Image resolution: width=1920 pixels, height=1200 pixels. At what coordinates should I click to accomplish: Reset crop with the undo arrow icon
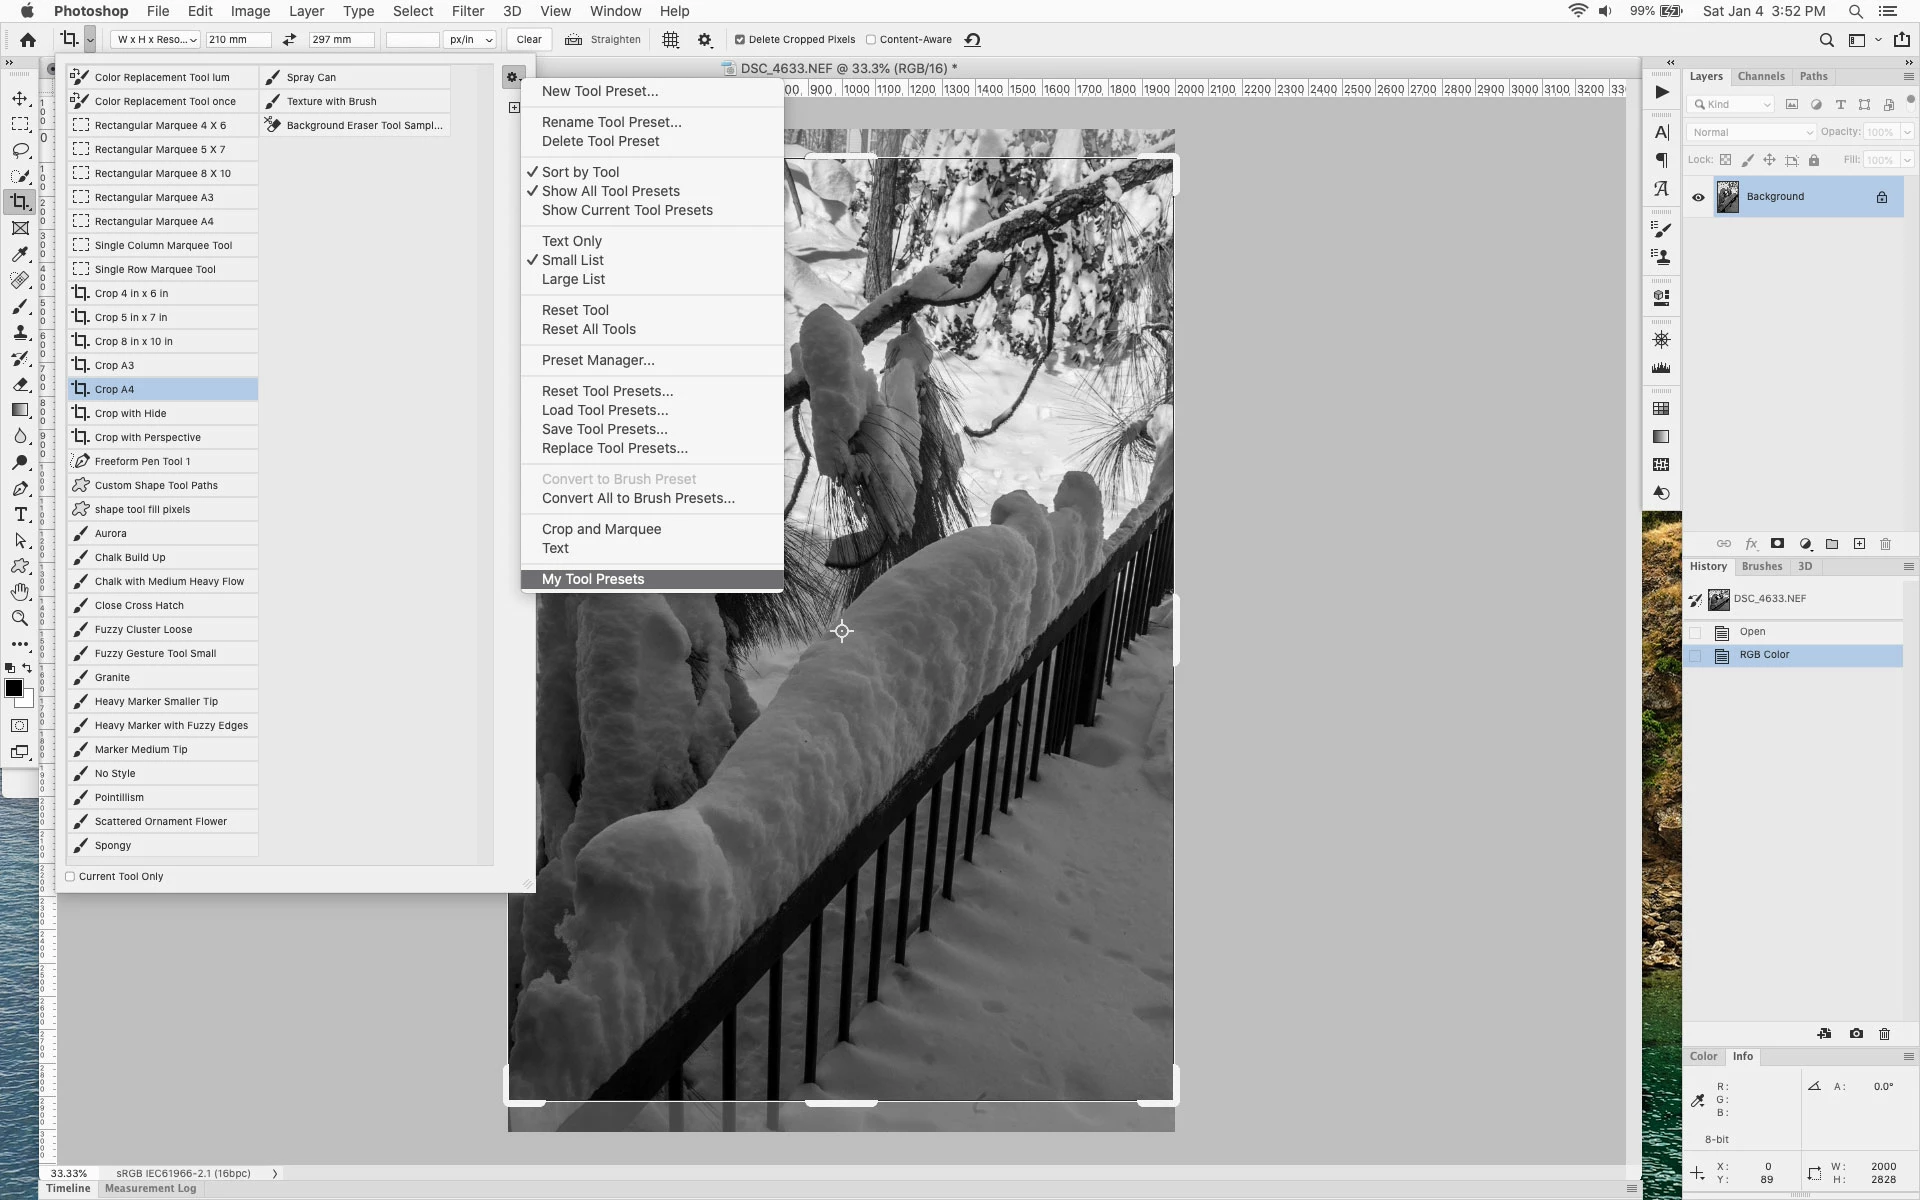[972, 40]
